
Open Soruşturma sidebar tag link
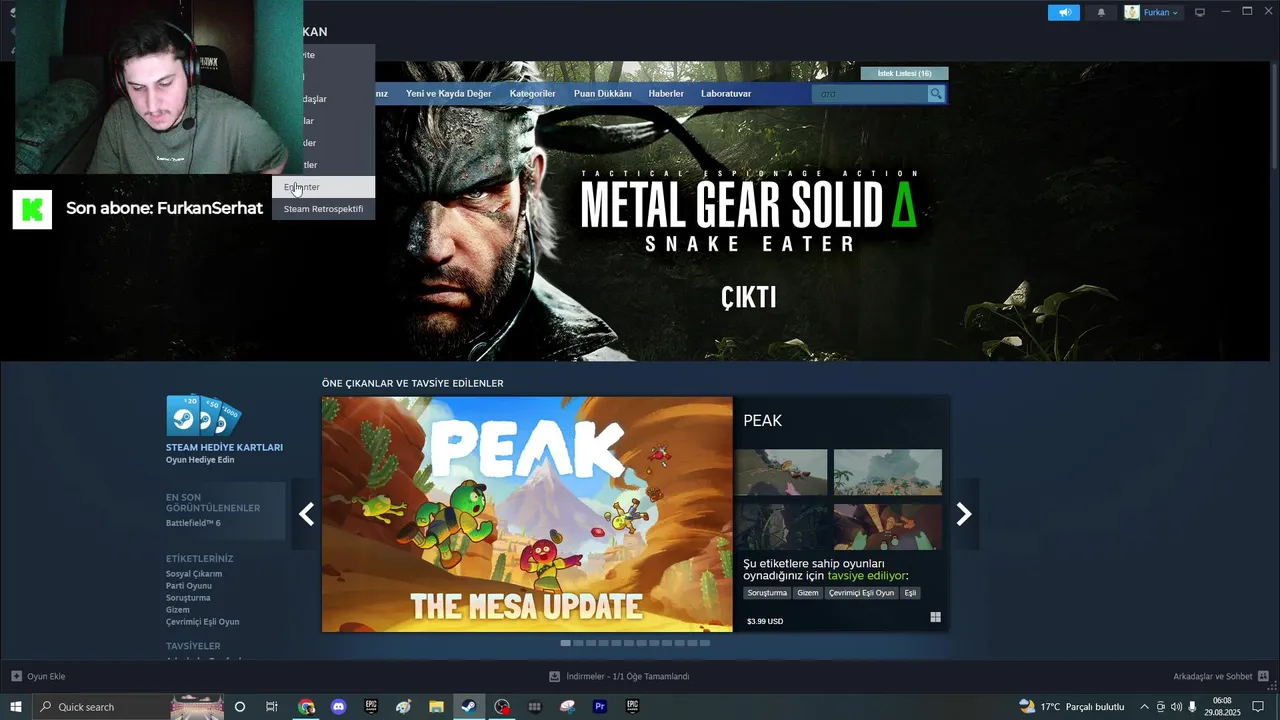(x=188, y=598)
